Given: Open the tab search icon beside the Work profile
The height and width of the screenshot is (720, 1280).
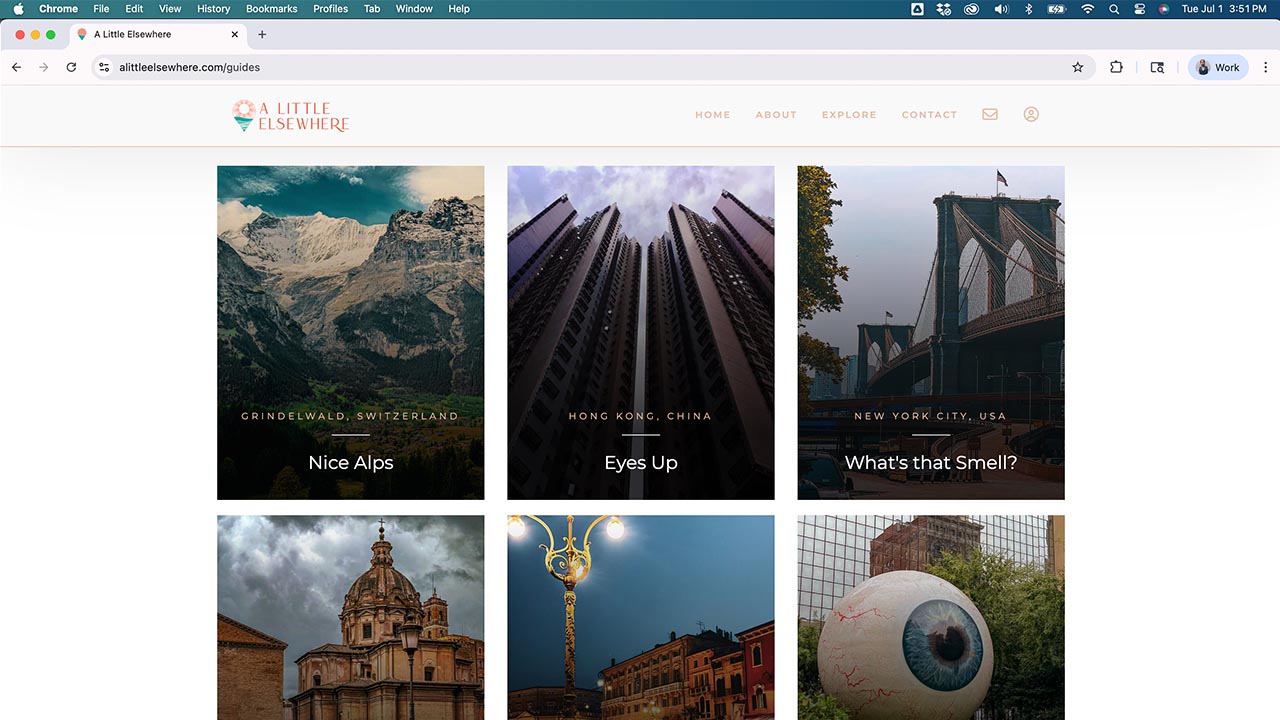Looking at the screenshot, I should click(x=1157, y=67).
